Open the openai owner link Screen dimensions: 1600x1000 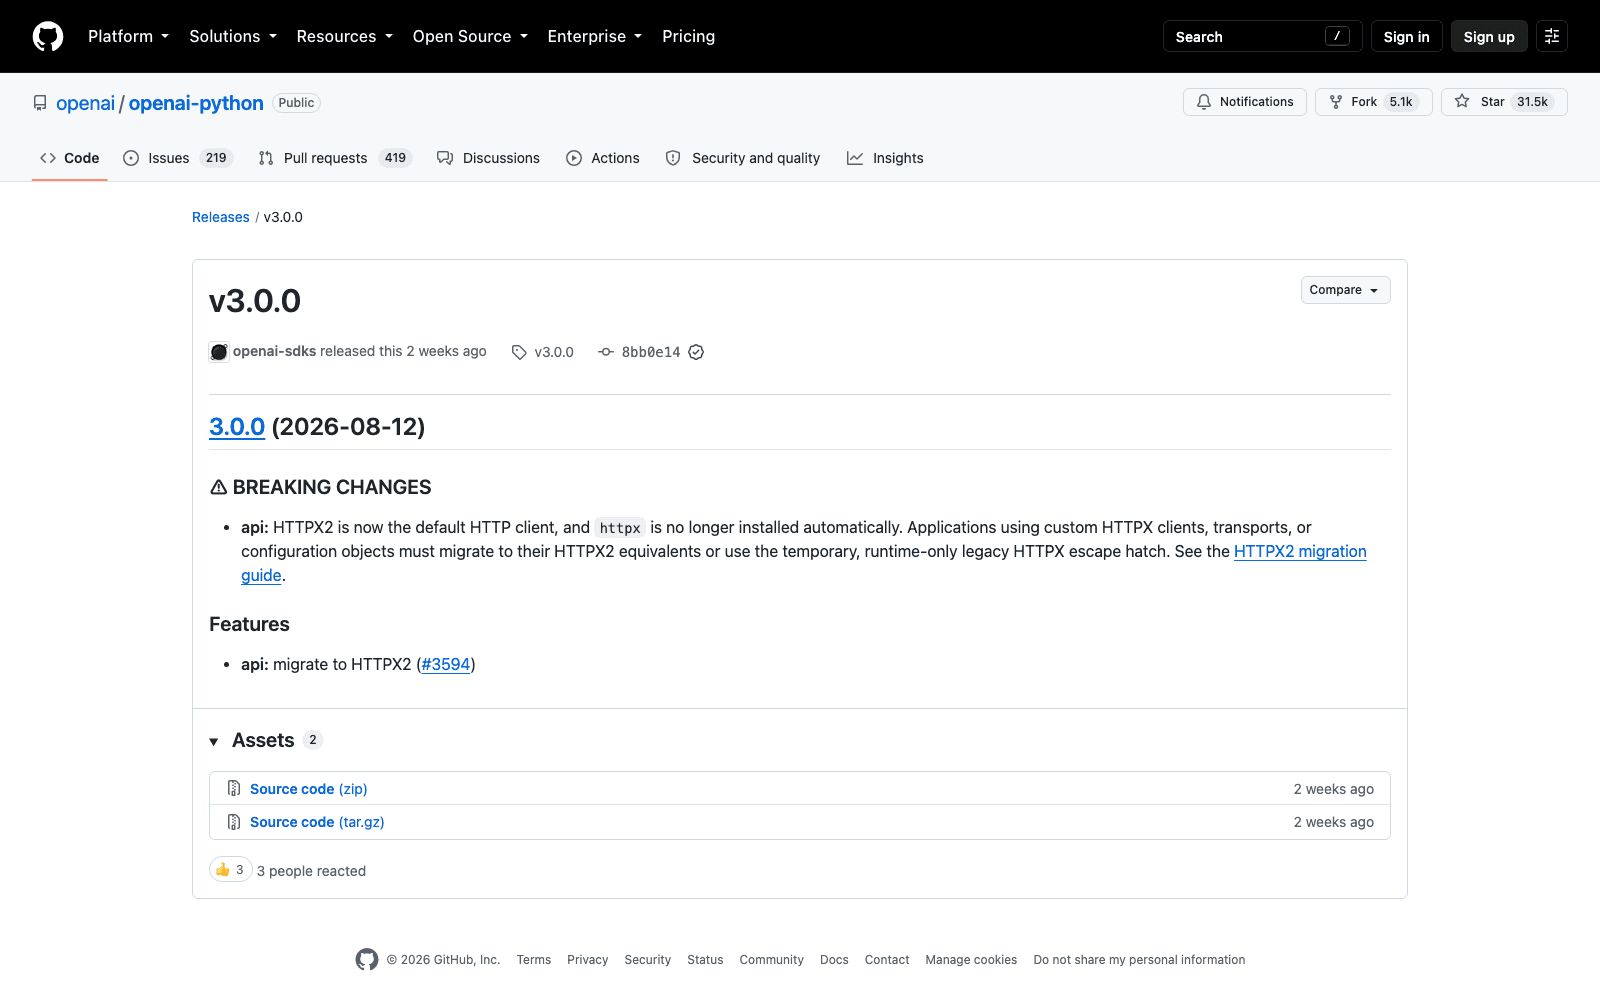point(85,103)
